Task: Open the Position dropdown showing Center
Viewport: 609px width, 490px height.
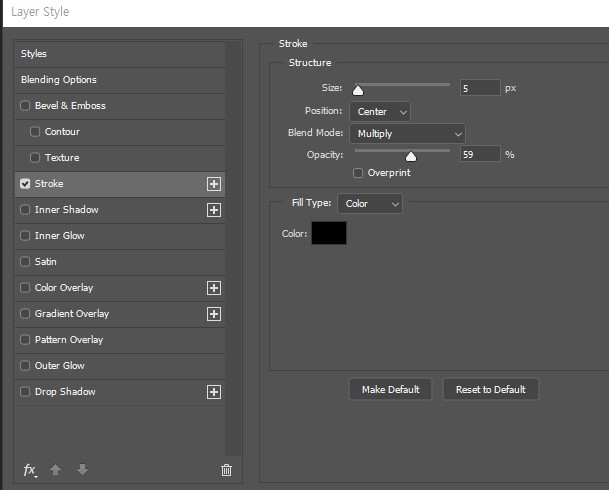Action: point(380,112)
